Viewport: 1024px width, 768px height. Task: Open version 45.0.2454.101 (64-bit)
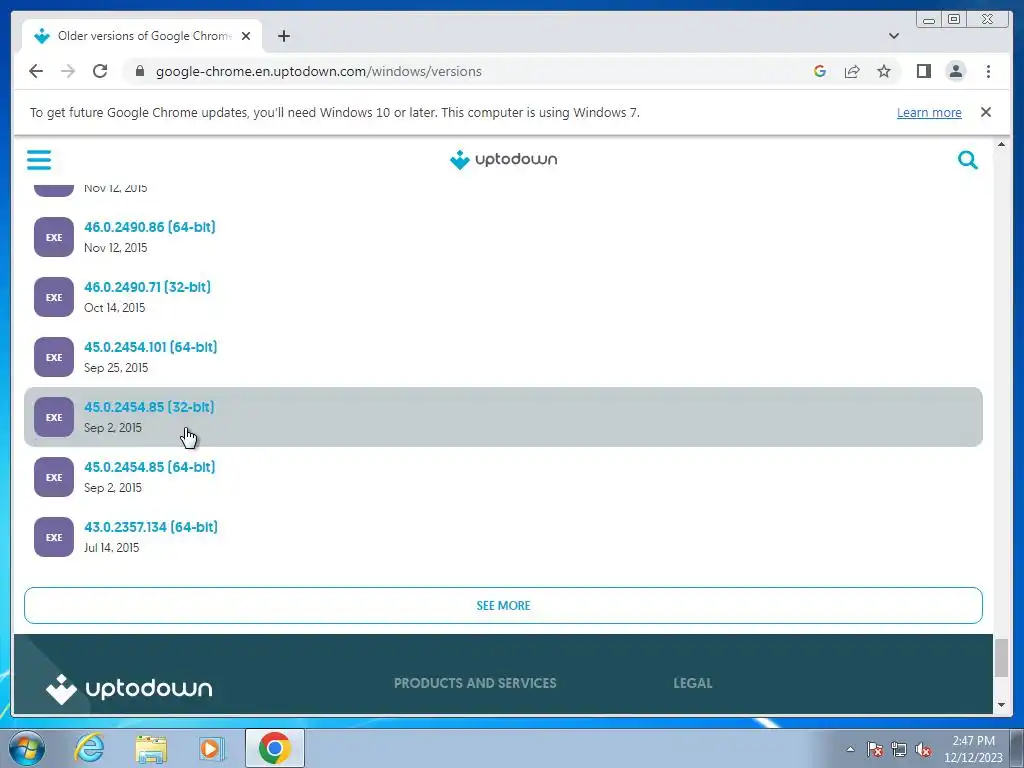(x=151, y=347)
